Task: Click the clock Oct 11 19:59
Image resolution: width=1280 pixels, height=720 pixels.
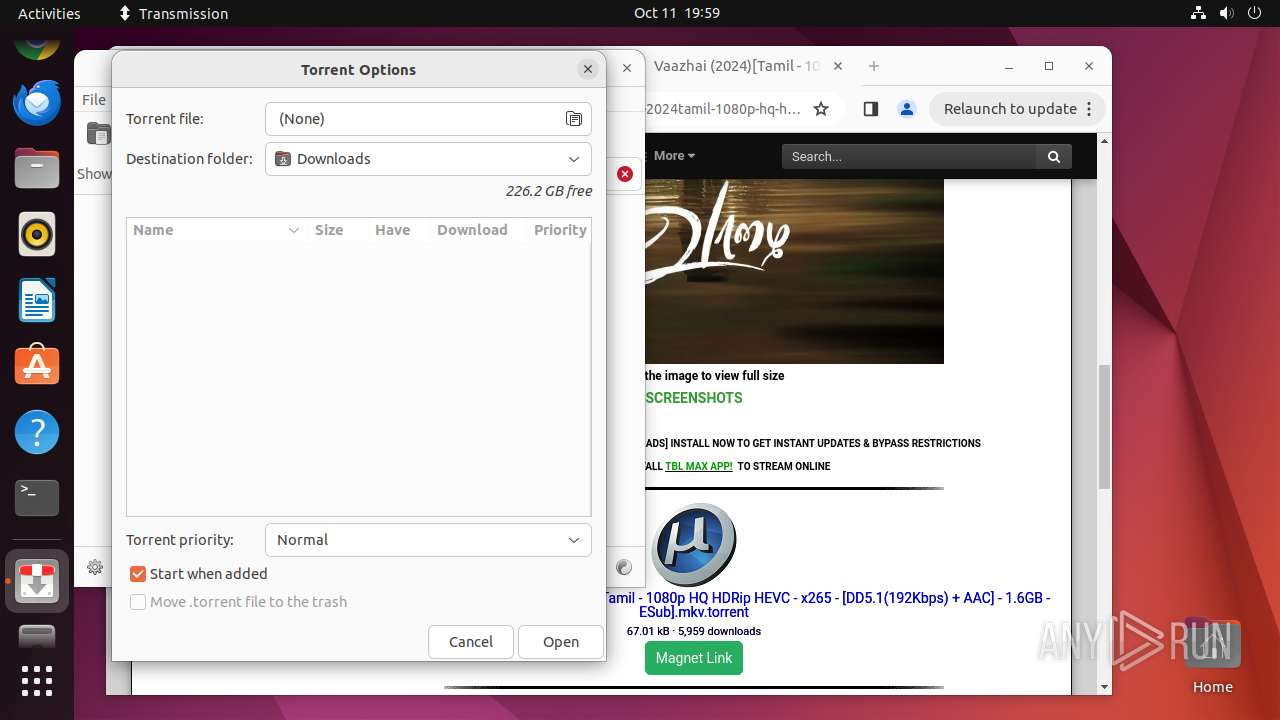Action: pyautogui.click(x=677, y=13)
